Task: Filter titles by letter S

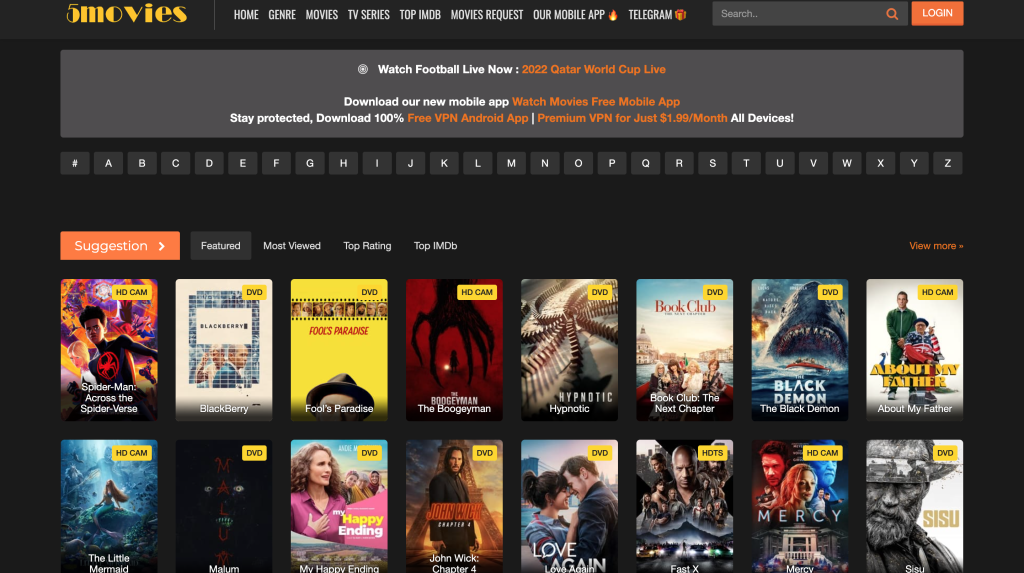Action: pyautogui.click(x=712, y=163)
